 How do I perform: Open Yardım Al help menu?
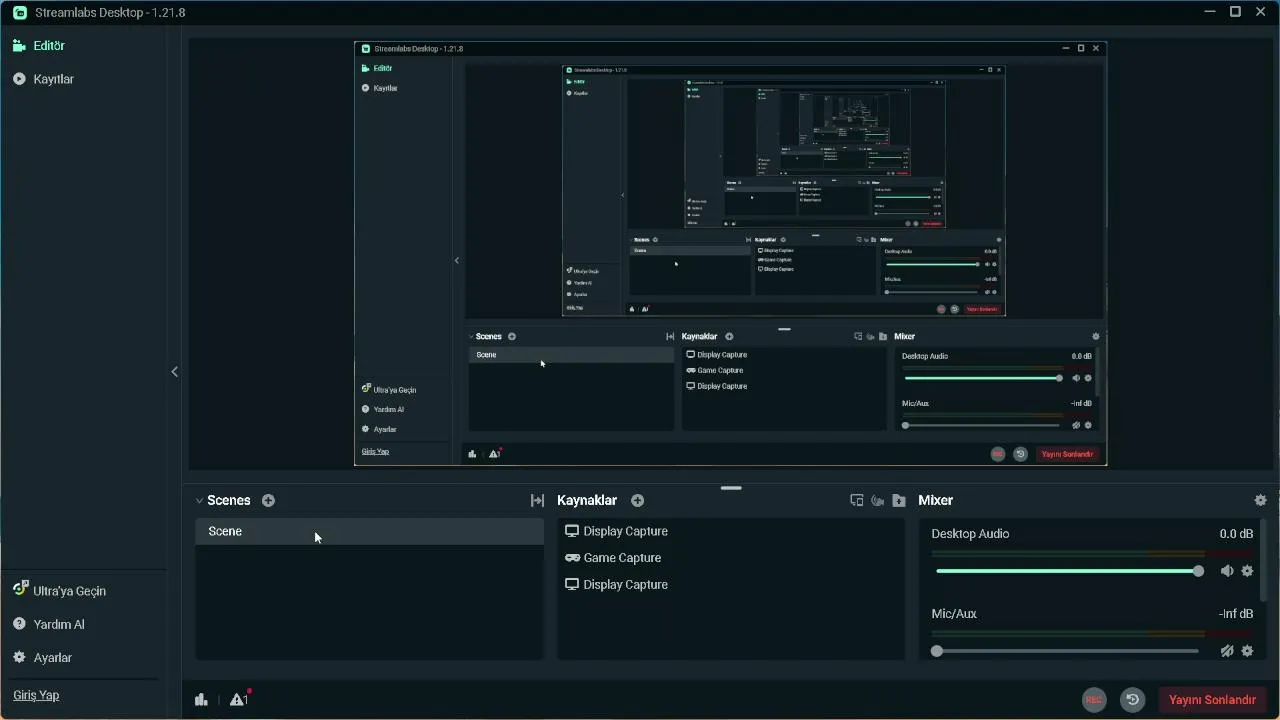point(48,624)
